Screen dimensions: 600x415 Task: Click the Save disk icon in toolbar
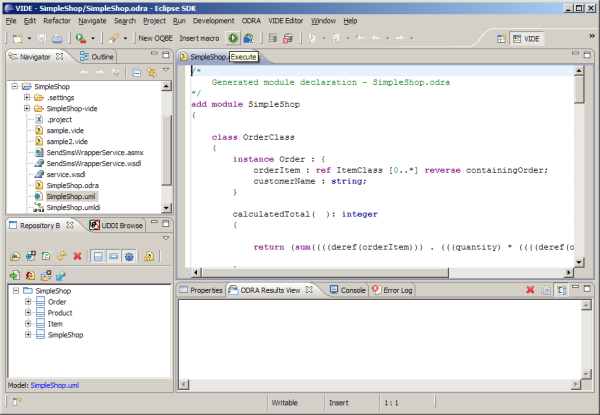pos(42,38)
